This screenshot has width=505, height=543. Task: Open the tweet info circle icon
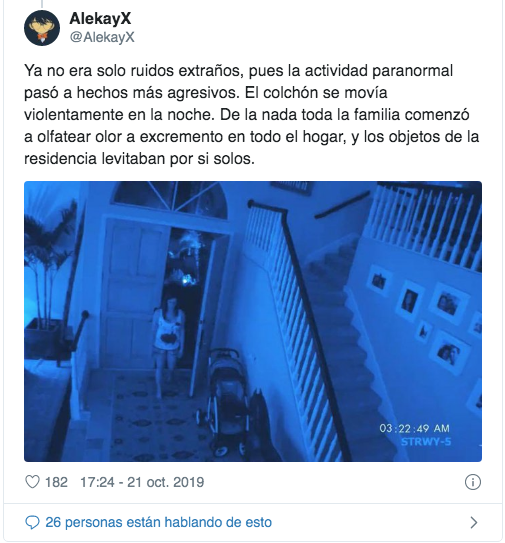(x=473, y=482)
